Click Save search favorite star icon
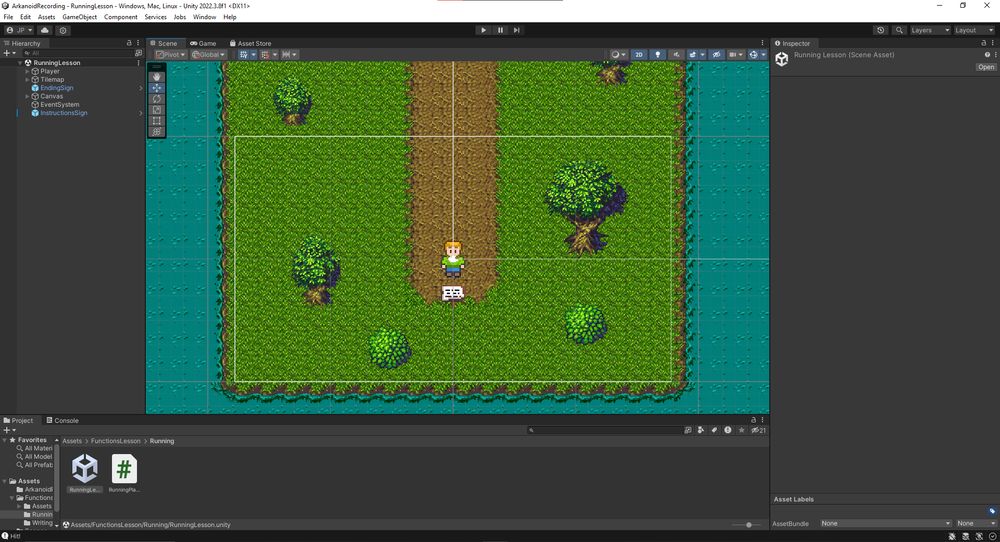Screen dimensions: 1000x542 point(741,430)
